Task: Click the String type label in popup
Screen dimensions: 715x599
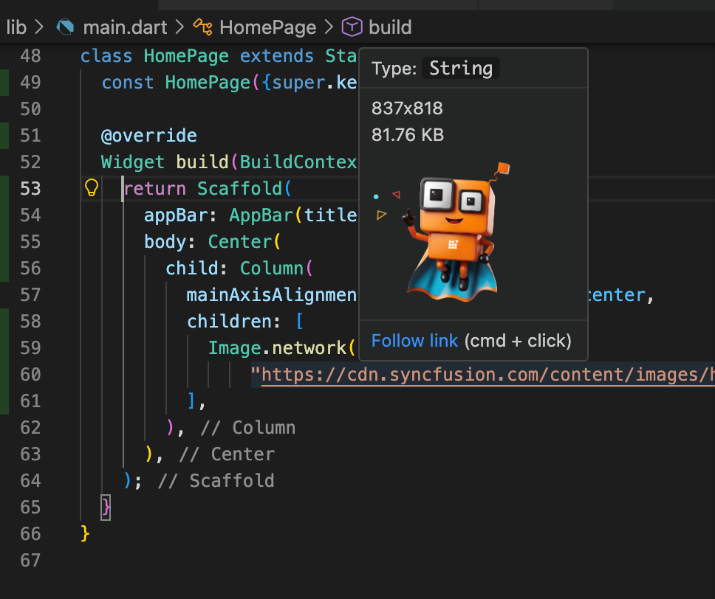Action: (x=461, y=68)
